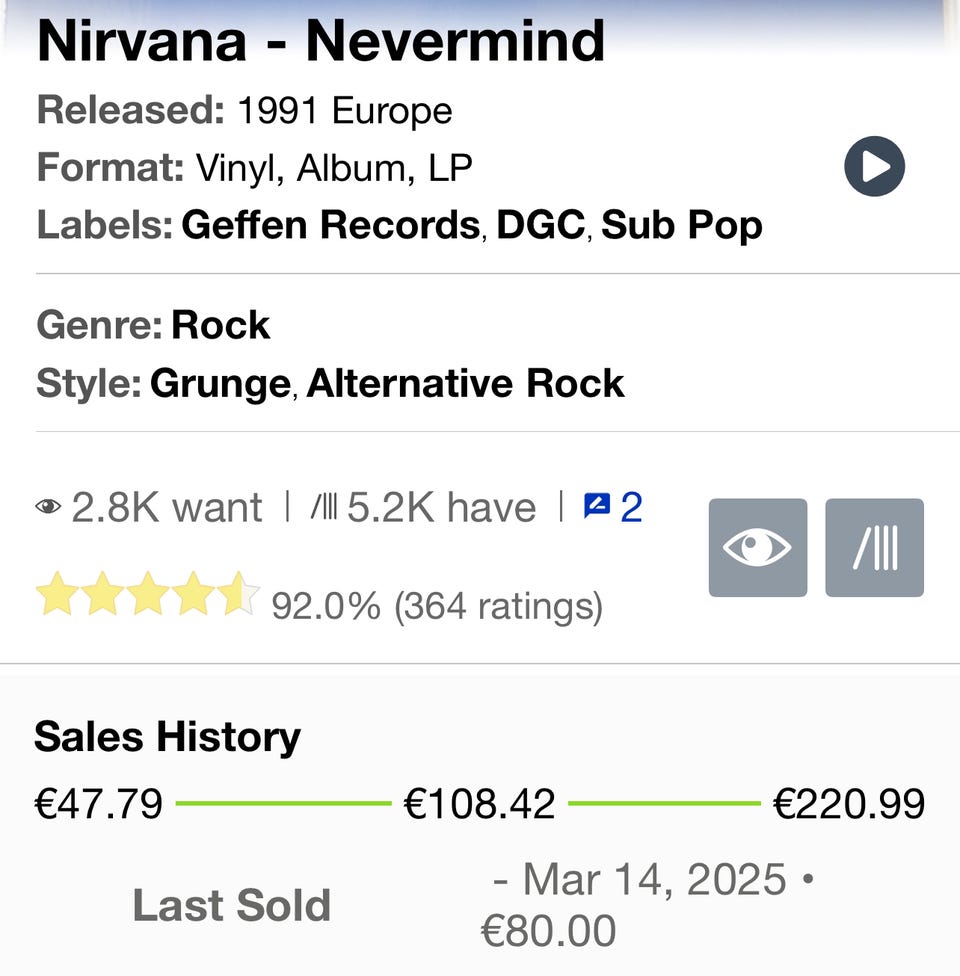The height and width of the screenshot is (976, 960).
Task: Open the DGC label link
Action: 540,225
